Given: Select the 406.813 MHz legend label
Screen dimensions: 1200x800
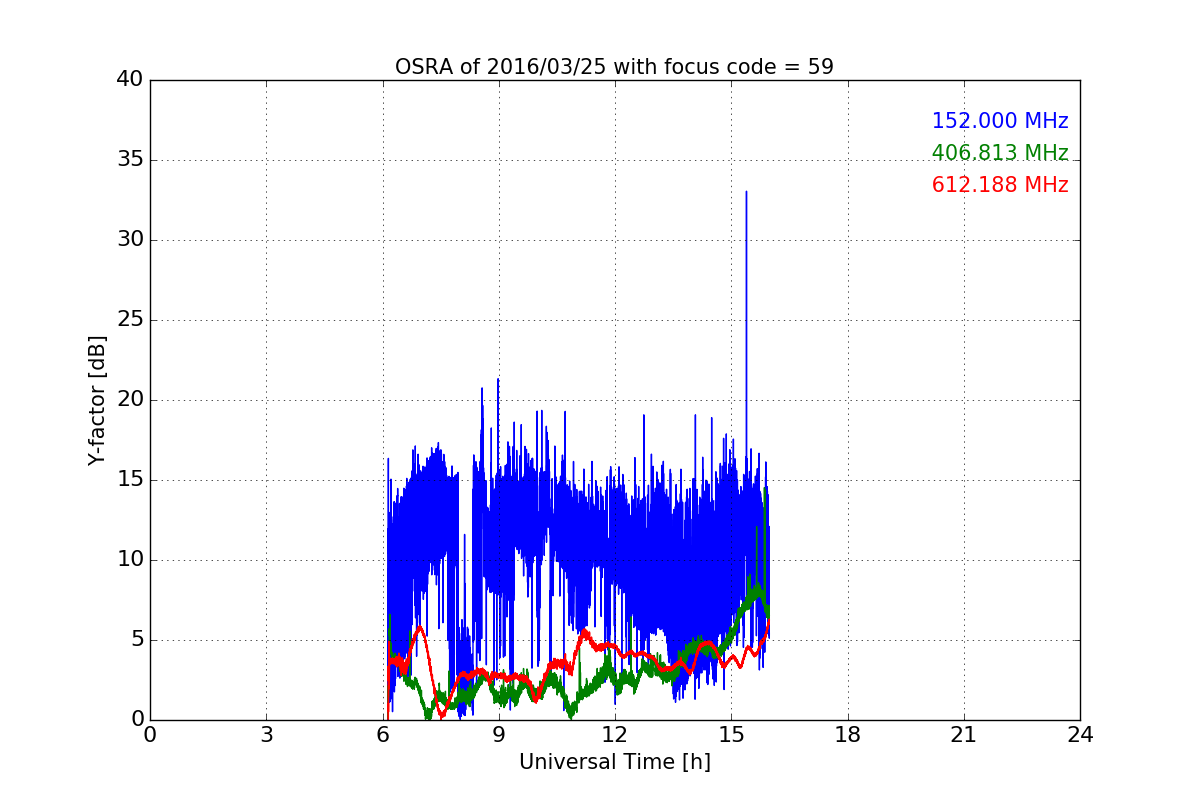Looking at the screenshot, I should (1000, 153).
